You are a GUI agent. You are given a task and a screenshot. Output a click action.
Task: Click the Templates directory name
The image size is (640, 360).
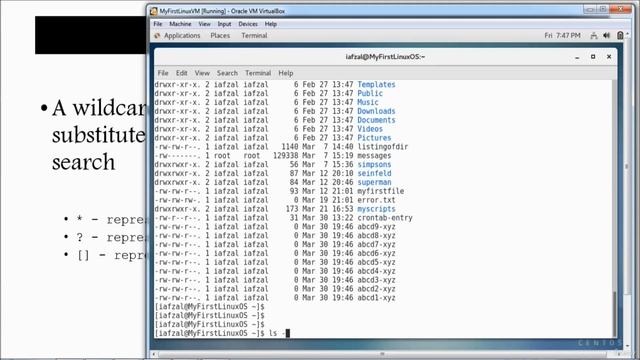click(x=376, y=84)
